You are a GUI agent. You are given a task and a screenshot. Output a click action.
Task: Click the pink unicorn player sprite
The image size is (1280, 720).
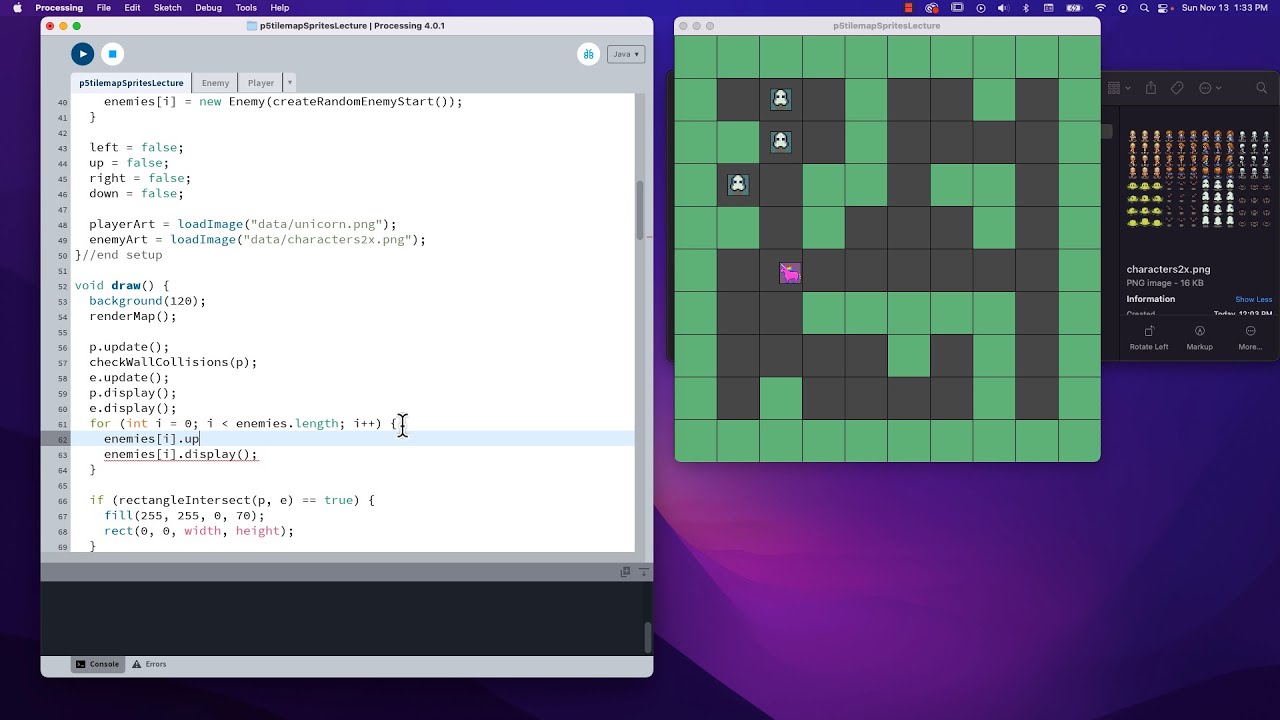(790, 273)
